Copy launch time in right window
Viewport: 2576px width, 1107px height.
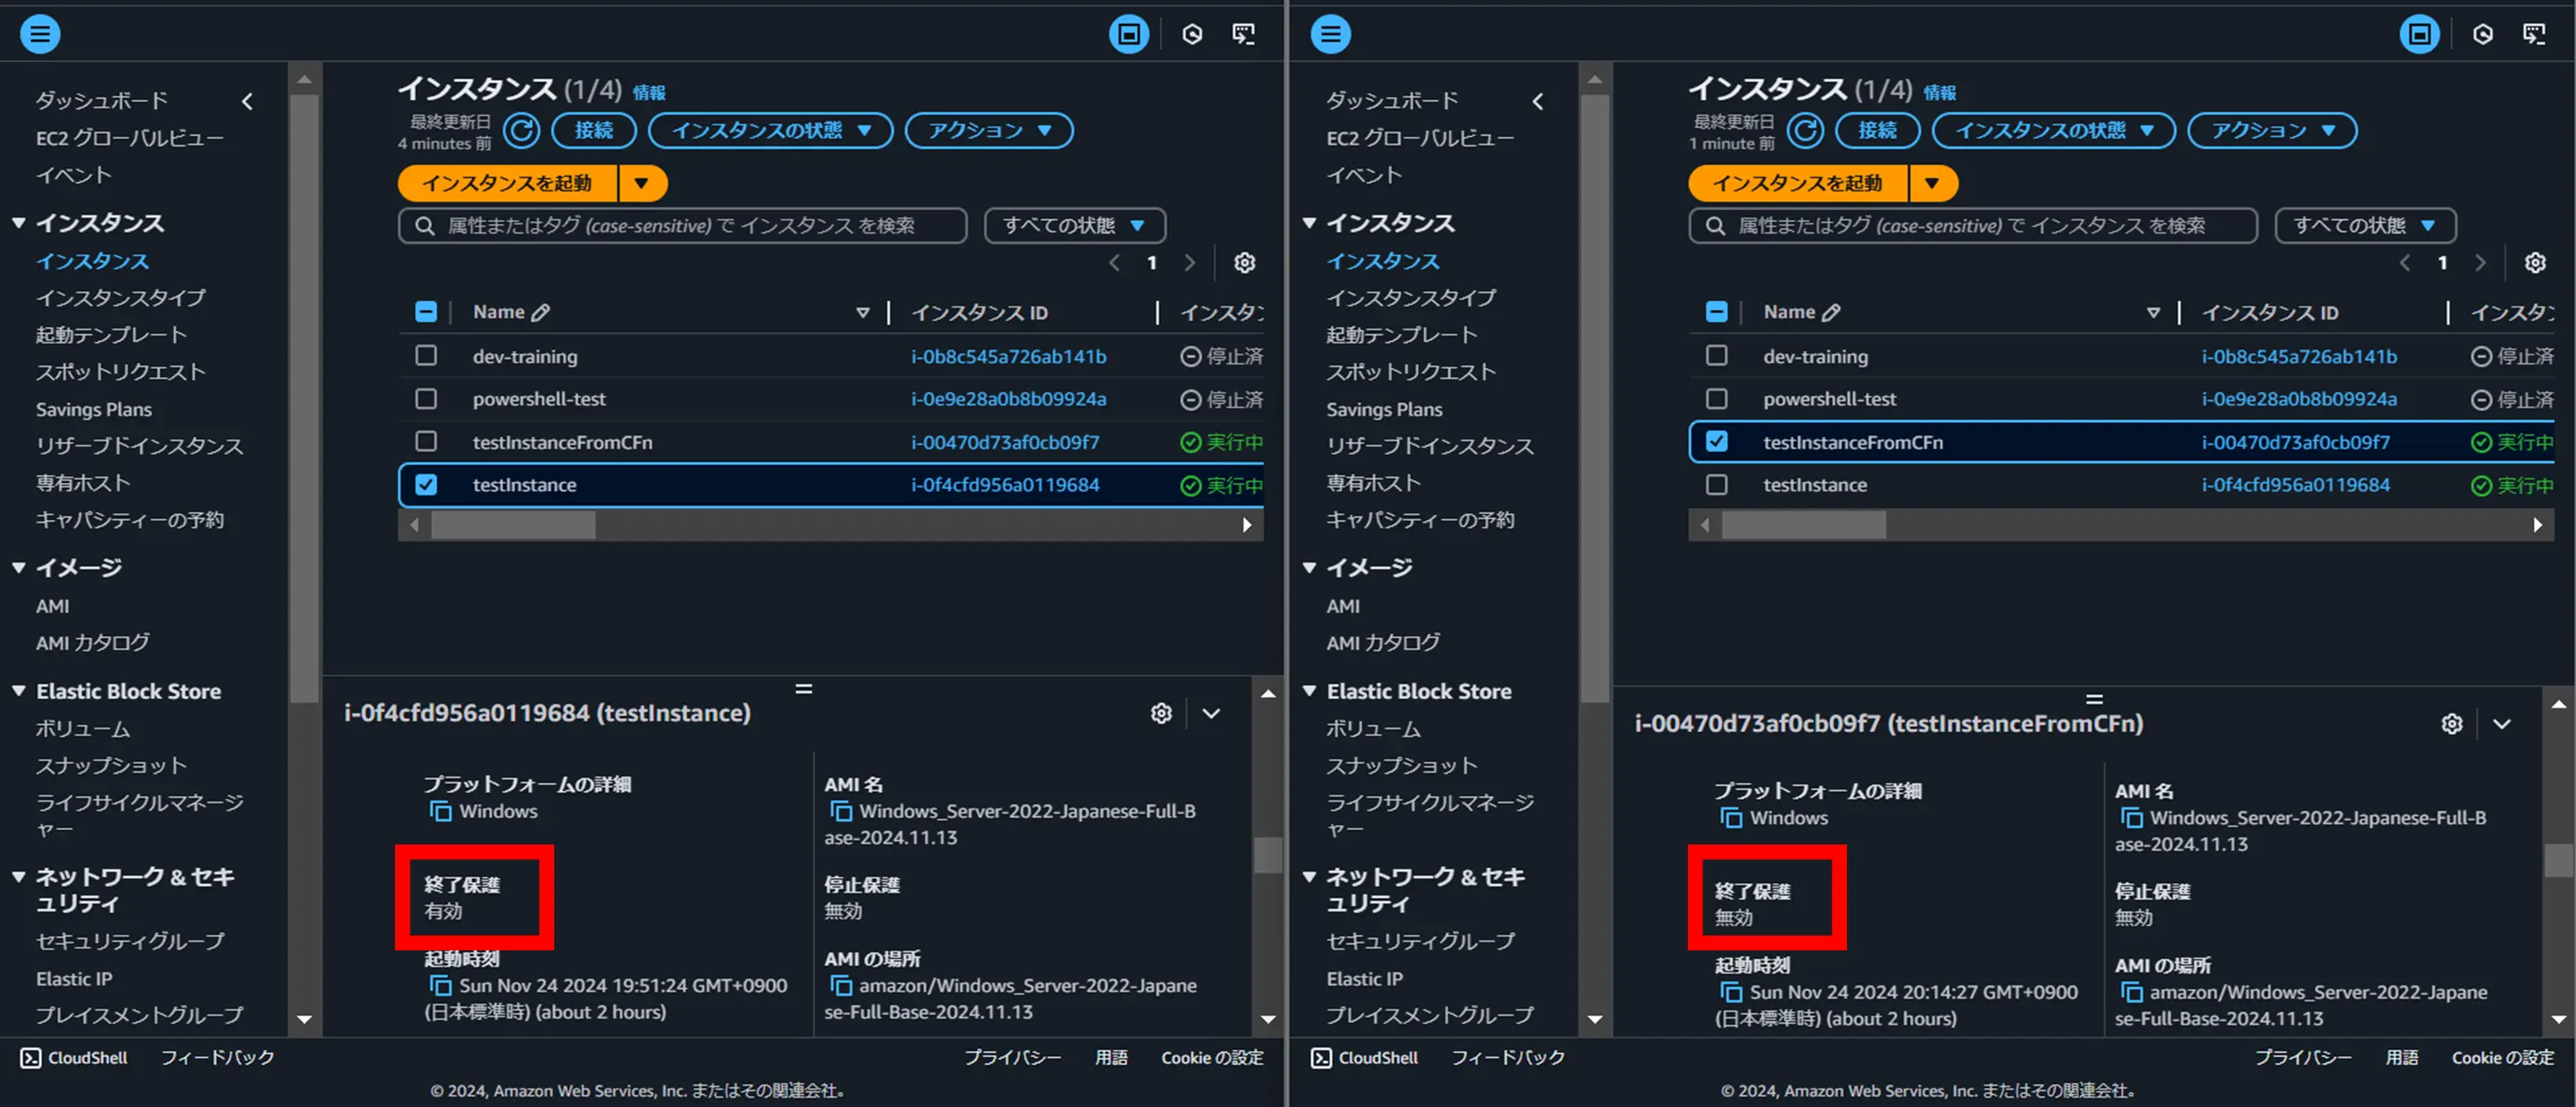[1731, 992]
